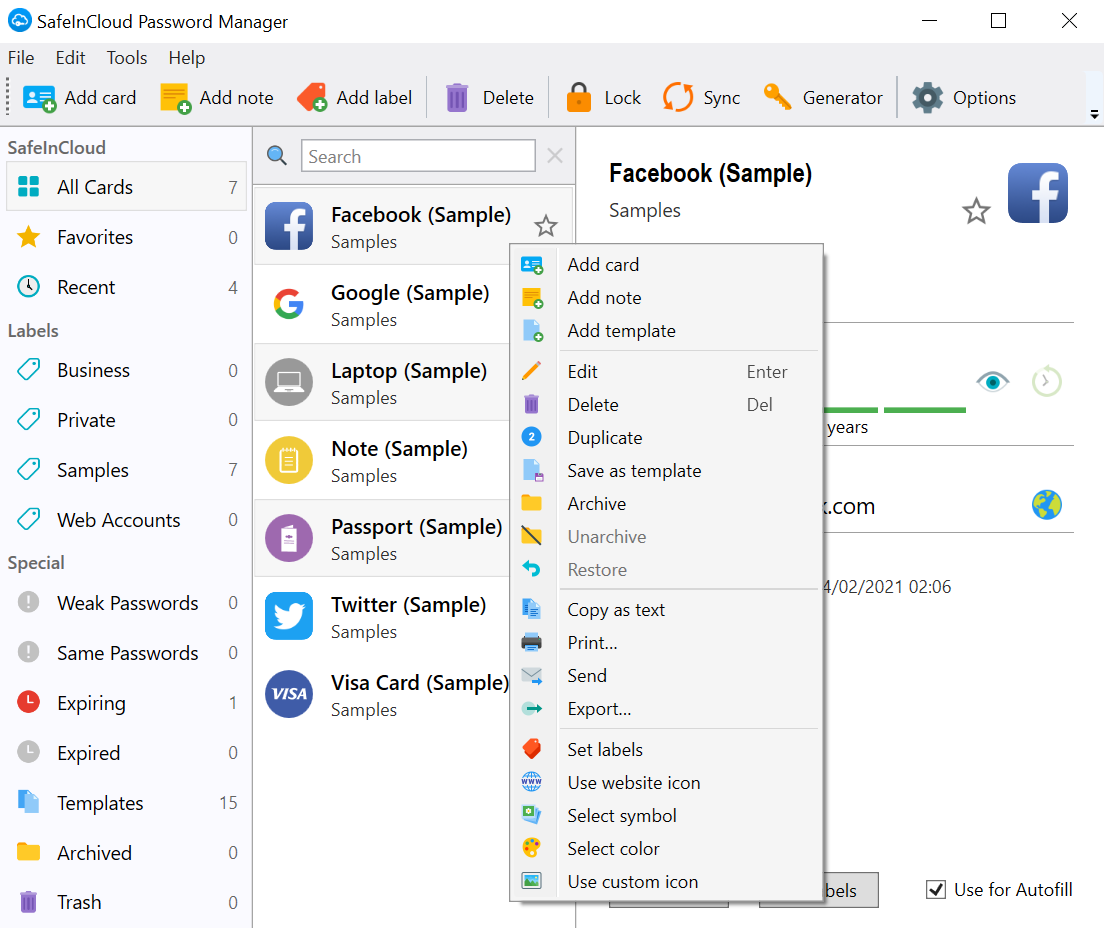Choose Save as template option
This screenshot has width=1104, height=928.
pos(667,471)
